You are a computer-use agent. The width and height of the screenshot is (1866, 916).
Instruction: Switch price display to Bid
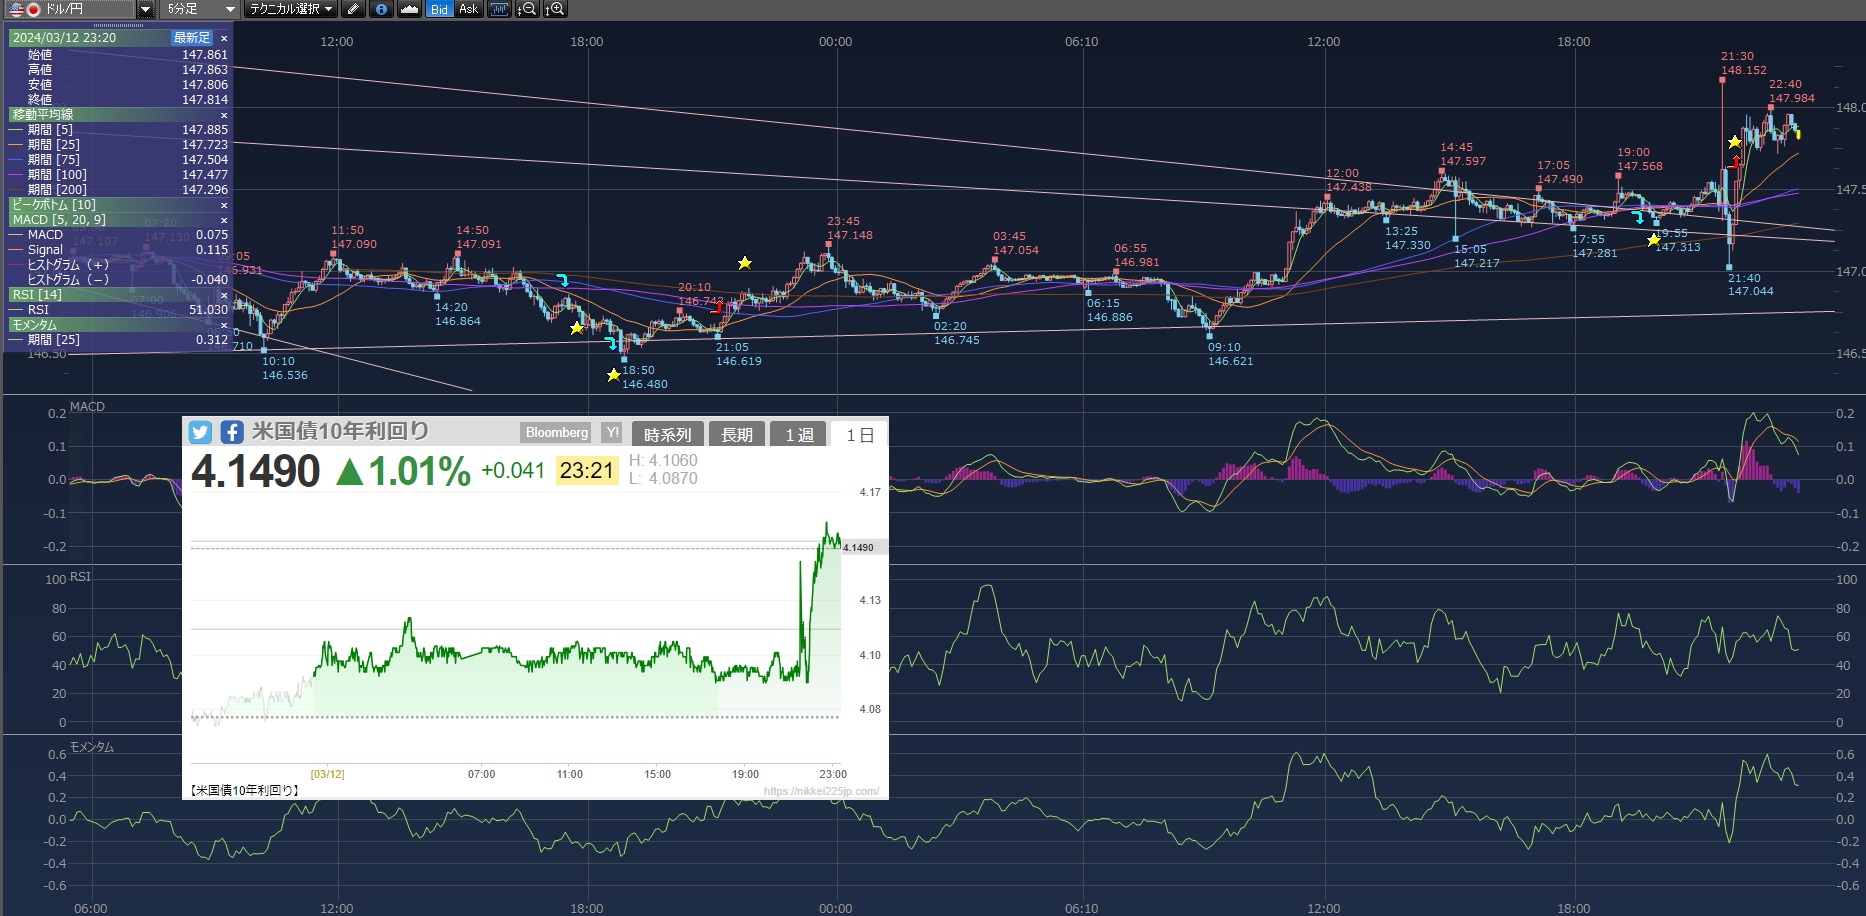click(x=439, y=9)
